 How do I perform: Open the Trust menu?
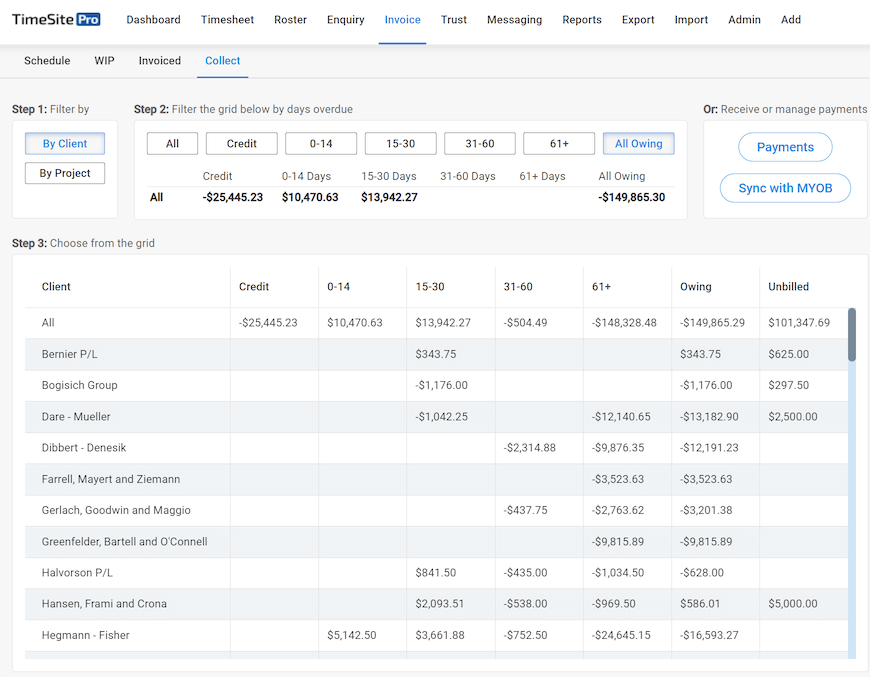coord(454,20)
